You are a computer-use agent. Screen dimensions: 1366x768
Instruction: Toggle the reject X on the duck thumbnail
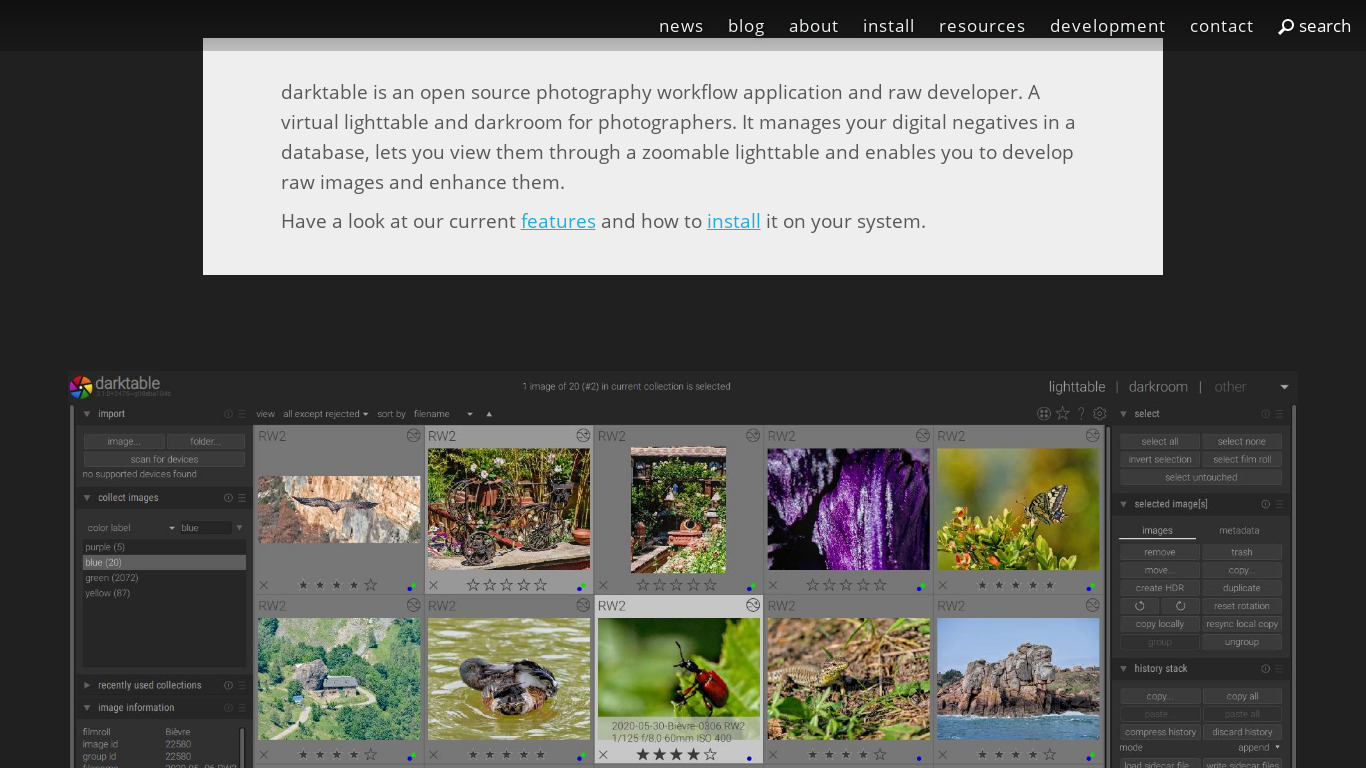(x=434, y=755)
